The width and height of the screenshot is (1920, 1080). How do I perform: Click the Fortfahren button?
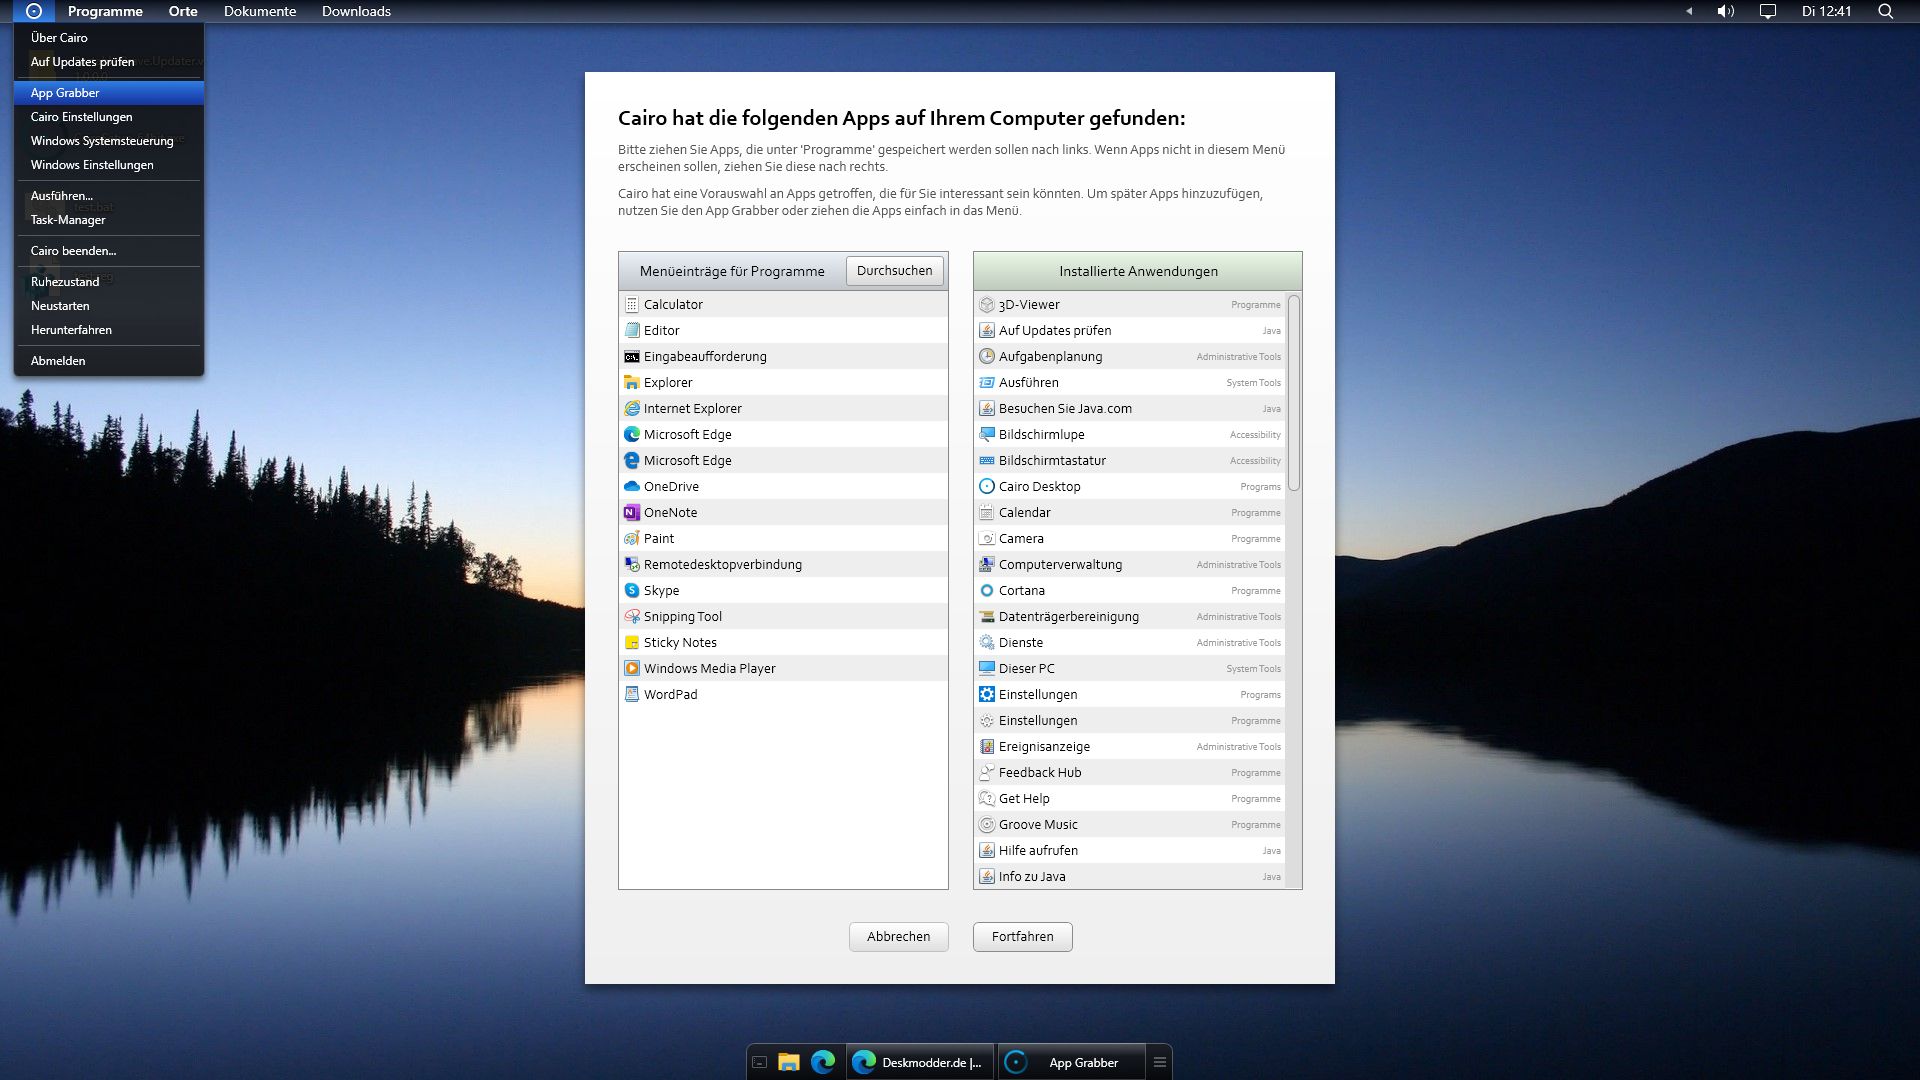1022,937
